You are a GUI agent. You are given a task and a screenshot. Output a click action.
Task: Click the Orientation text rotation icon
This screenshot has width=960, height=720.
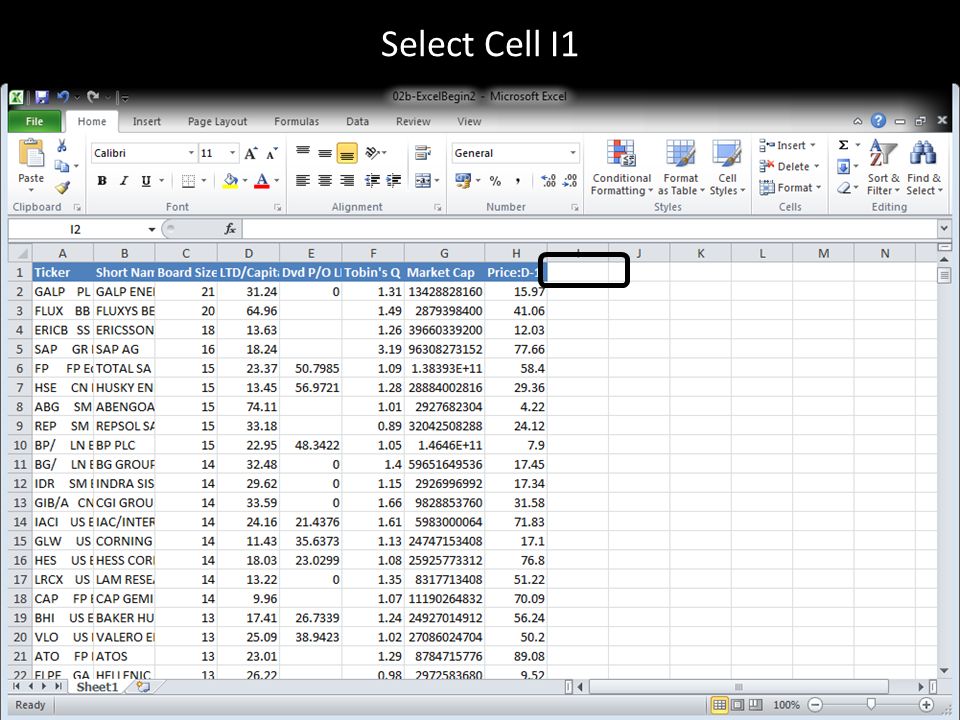click(372, 152)
